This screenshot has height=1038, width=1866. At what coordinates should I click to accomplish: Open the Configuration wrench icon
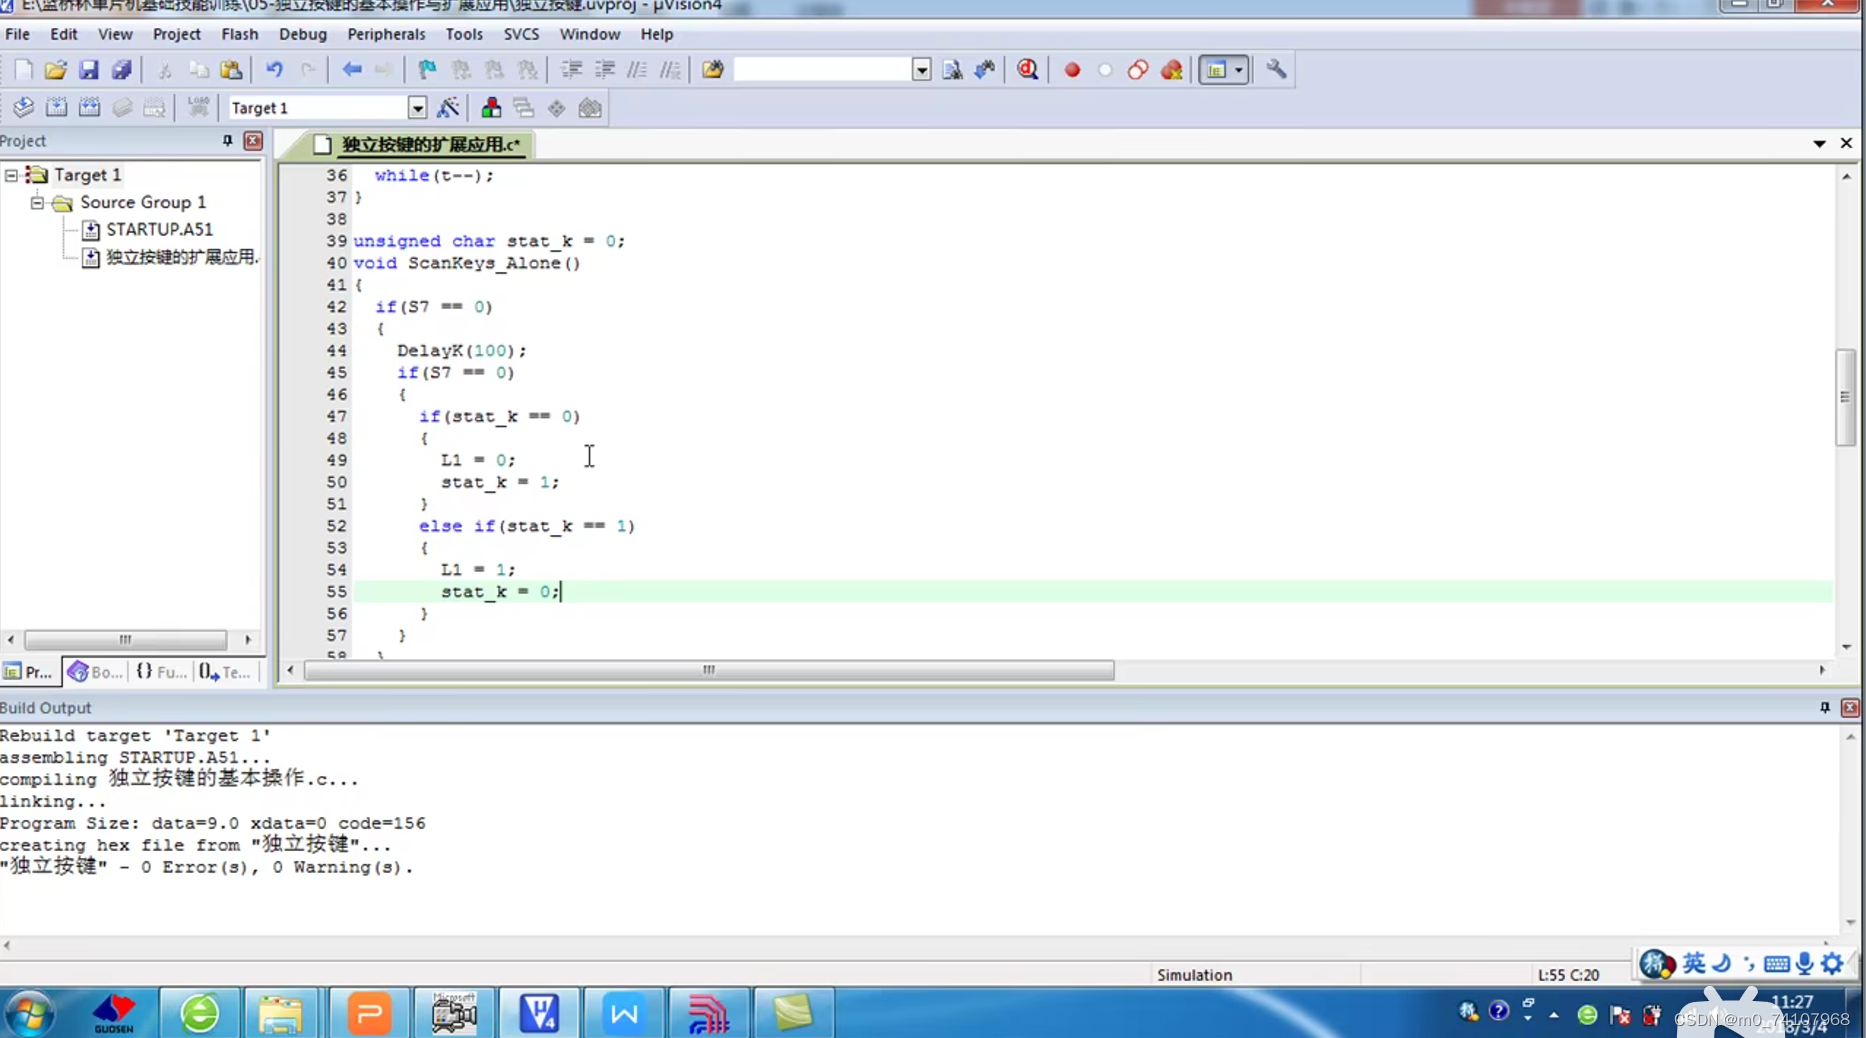coord(1276,70)
